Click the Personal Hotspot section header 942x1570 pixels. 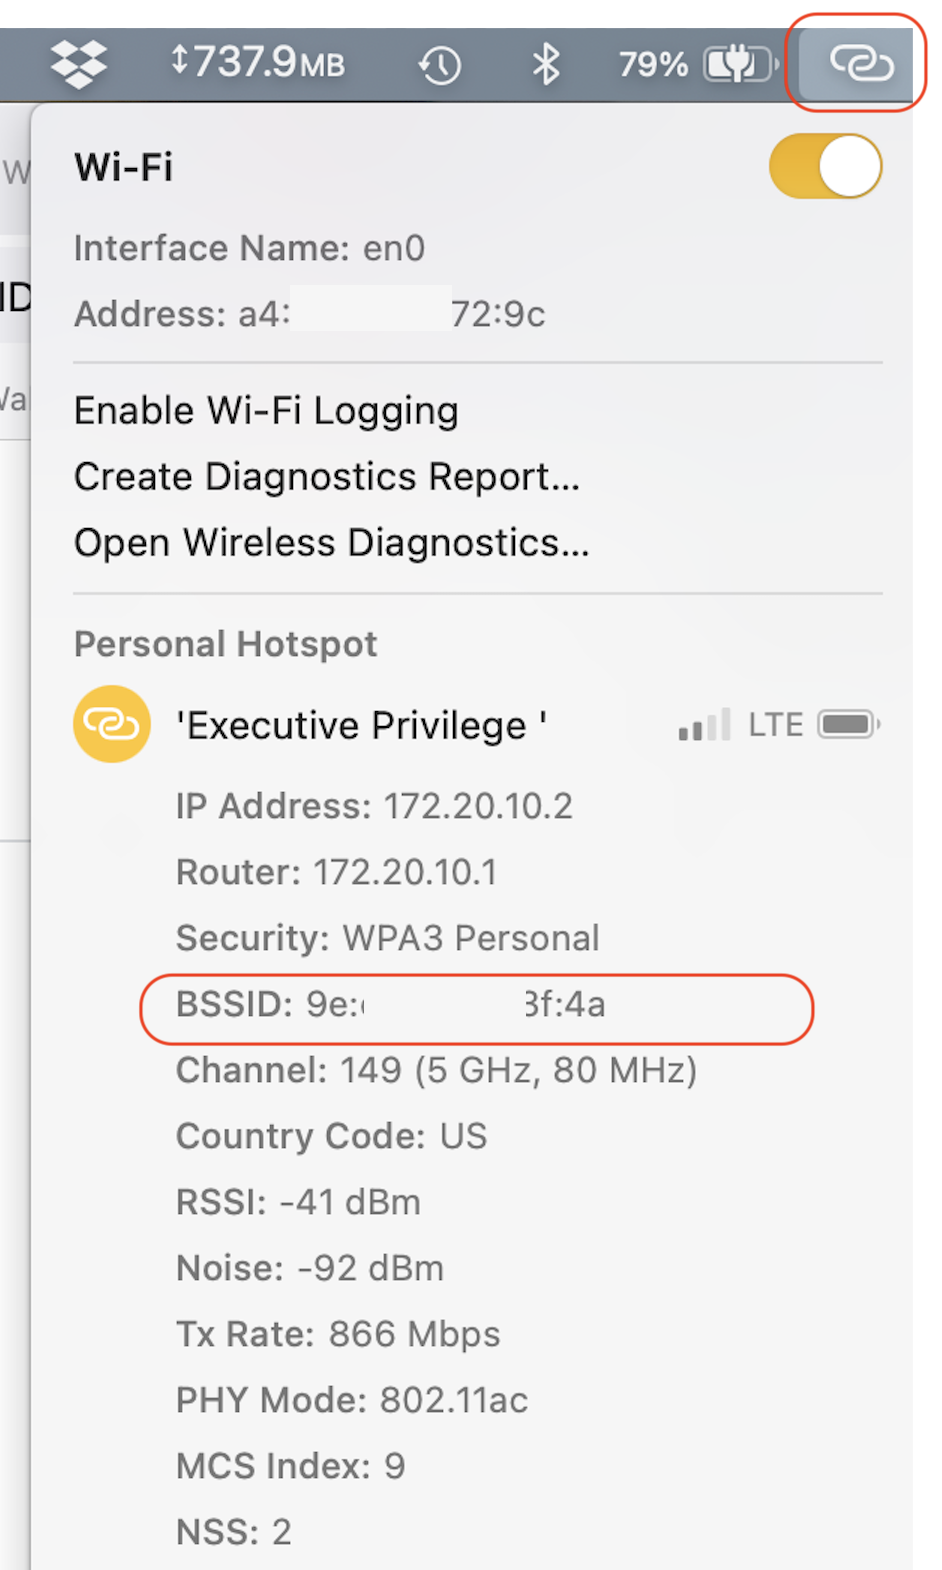(224, 644)
